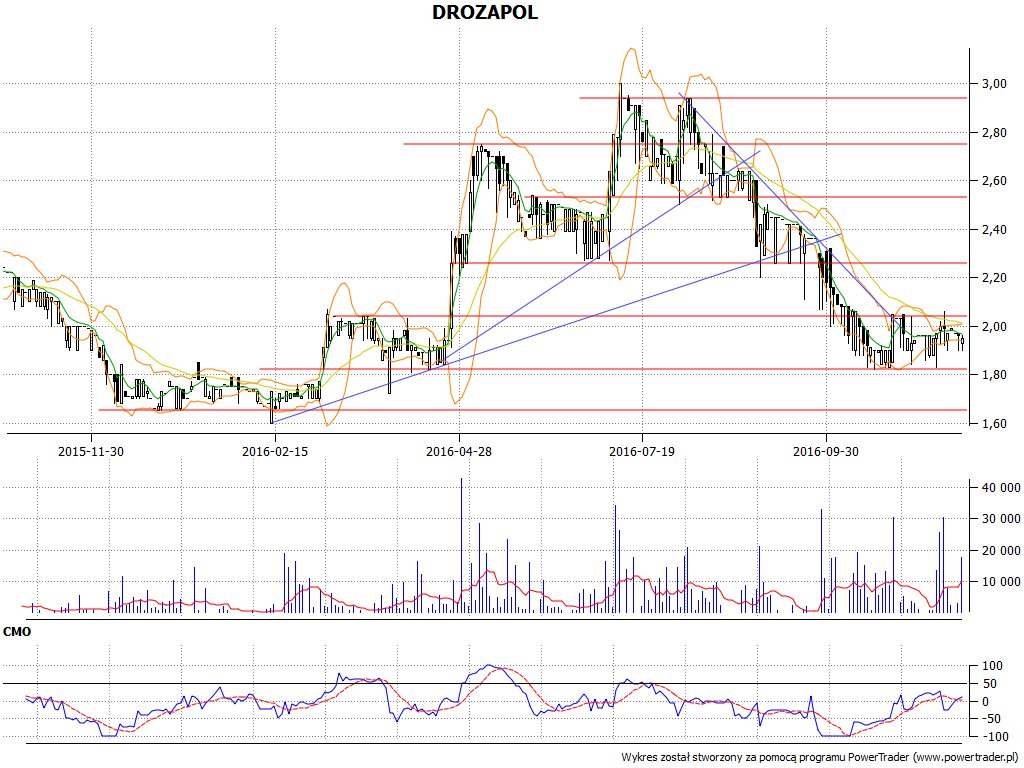Click the 2,20 price axis label
Screen dimensions: 1024x768
tap(993, 278)
